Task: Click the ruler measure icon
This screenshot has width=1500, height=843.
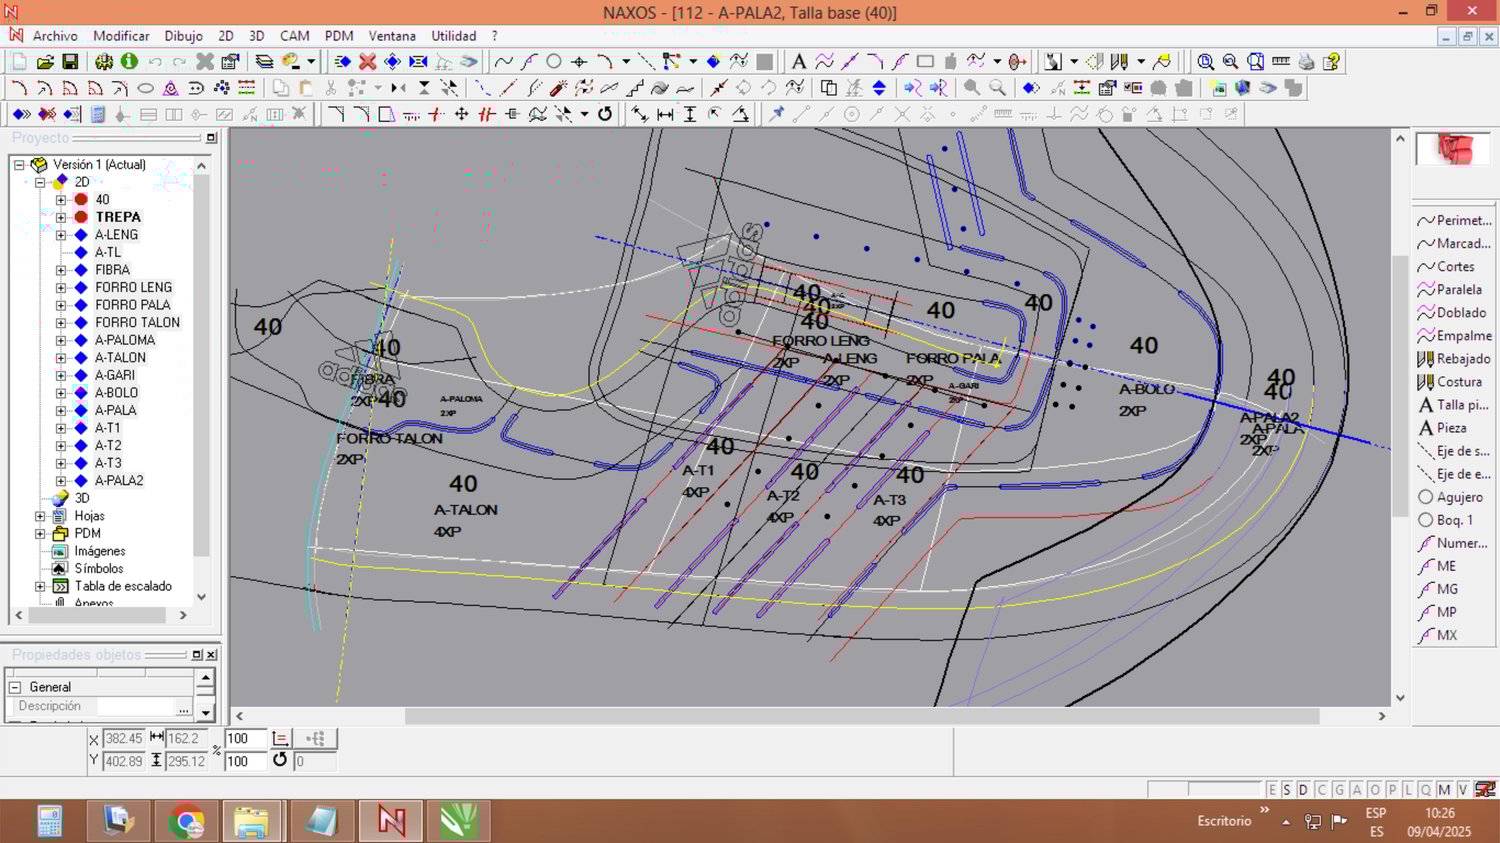Action: [x=1280, y=62]
